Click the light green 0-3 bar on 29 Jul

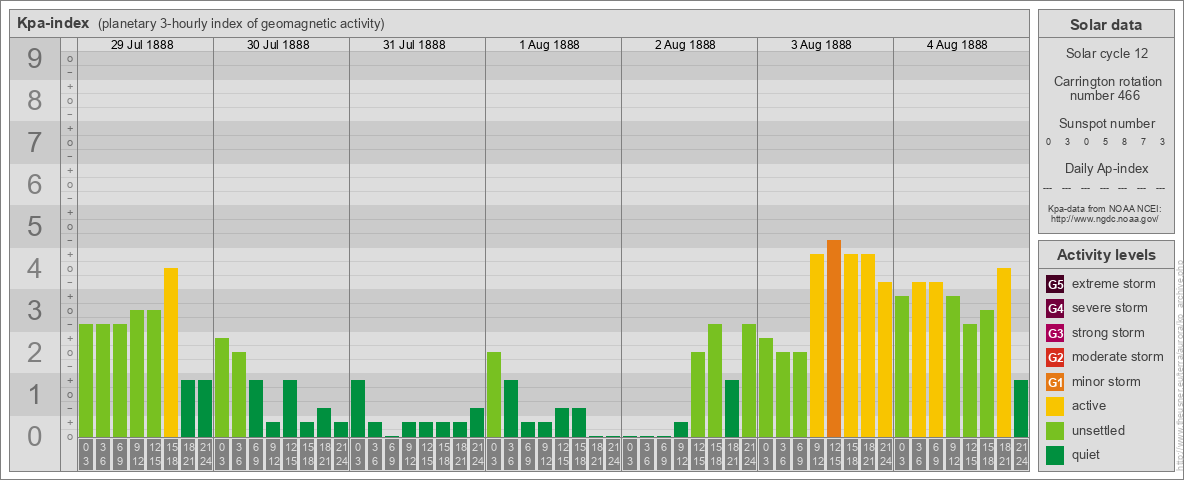tap(86, 380)
